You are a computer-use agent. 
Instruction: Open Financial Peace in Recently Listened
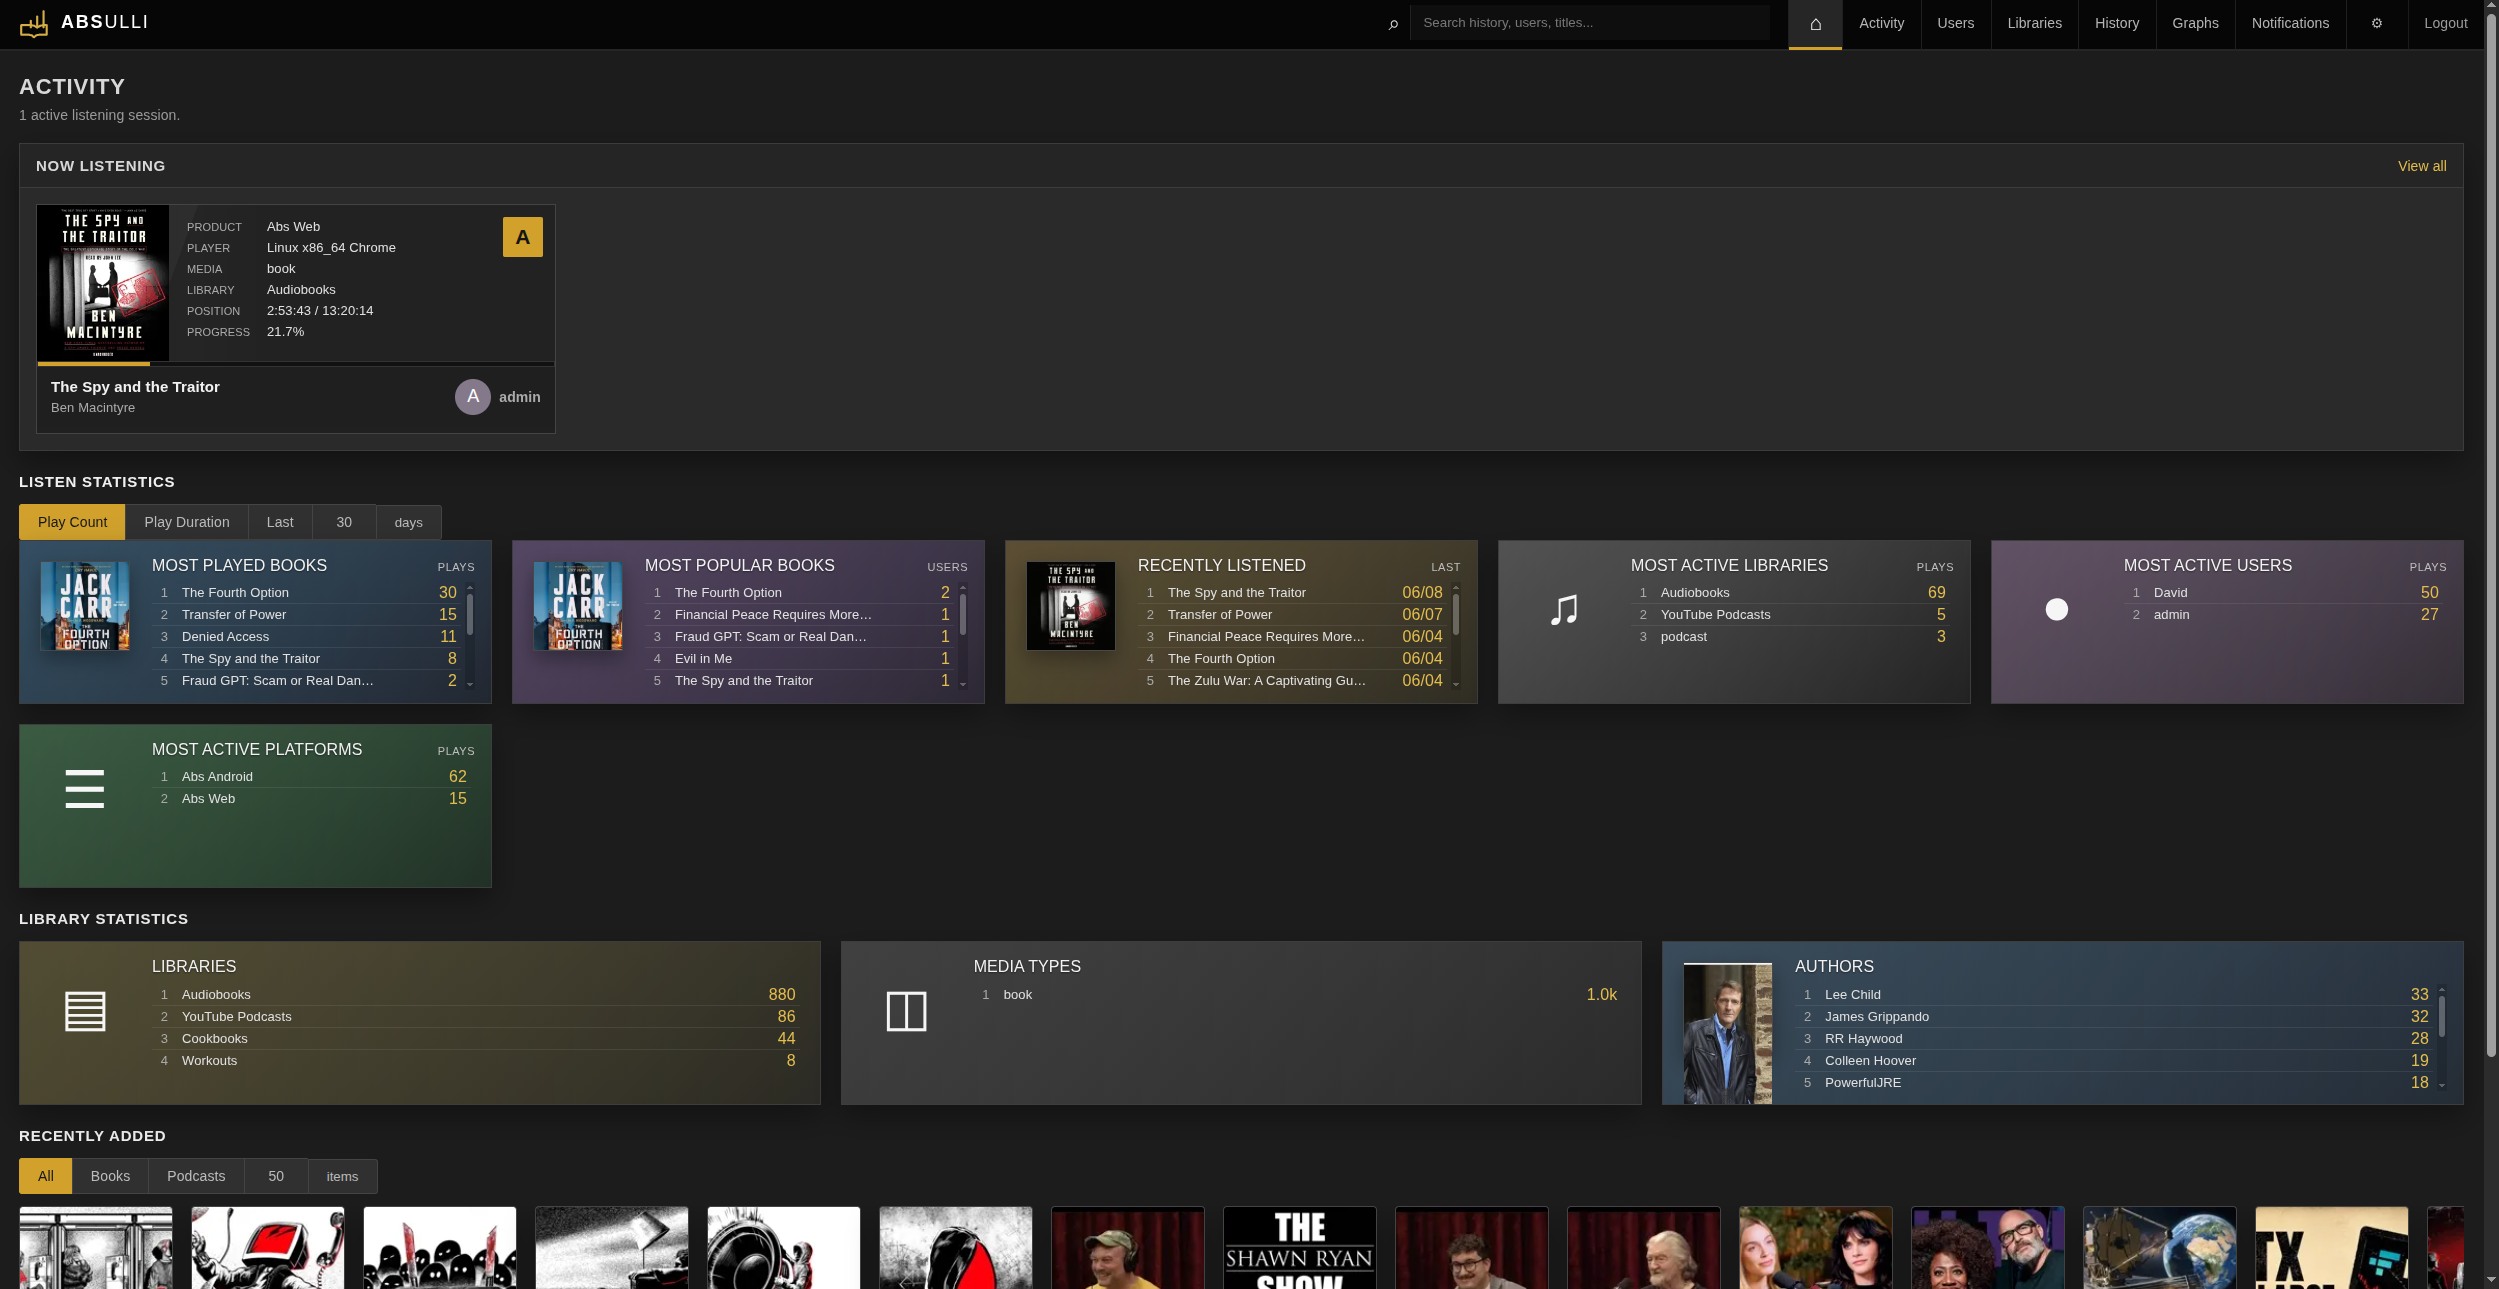coord(1266,637)
